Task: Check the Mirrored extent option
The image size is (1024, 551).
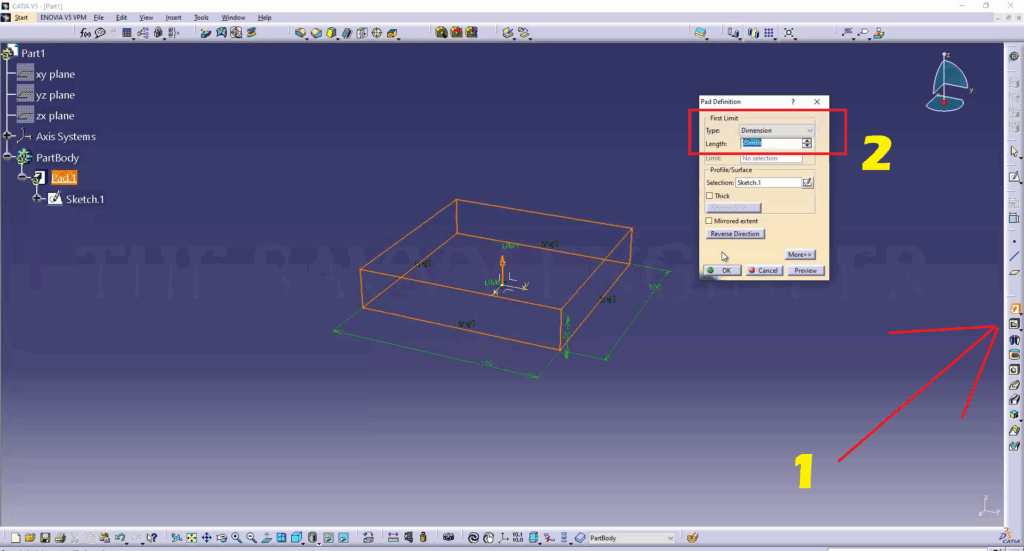Action: (710, 220)
